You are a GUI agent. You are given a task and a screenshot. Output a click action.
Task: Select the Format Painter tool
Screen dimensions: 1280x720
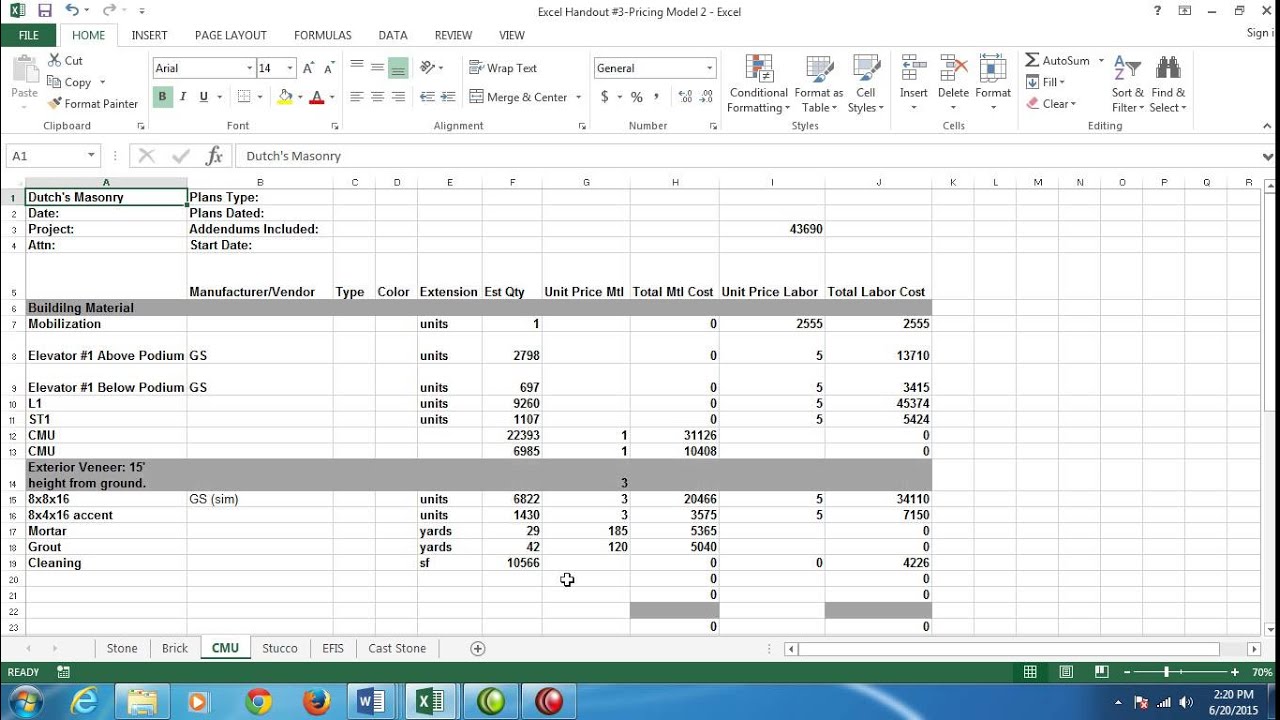tap(93, 104)
